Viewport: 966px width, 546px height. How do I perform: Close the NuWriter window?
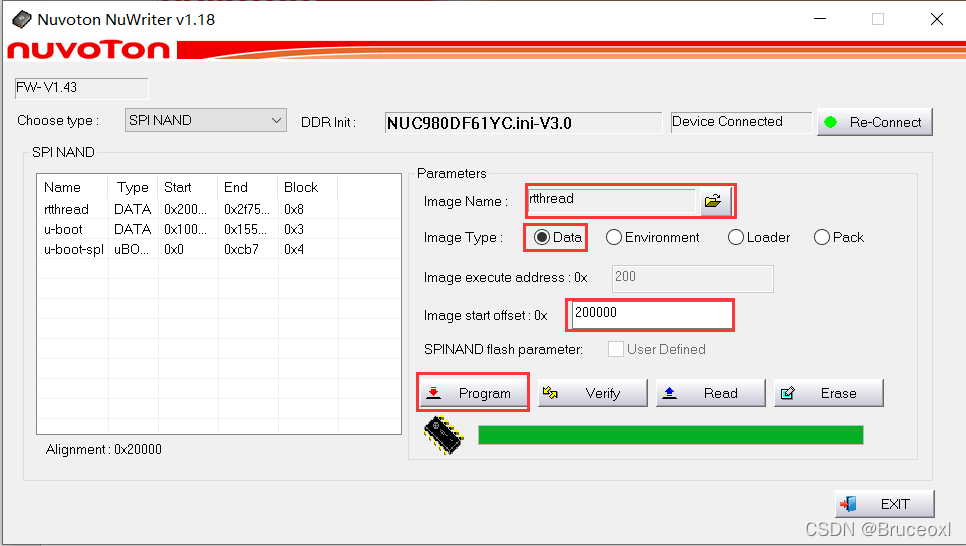point(937,19)
